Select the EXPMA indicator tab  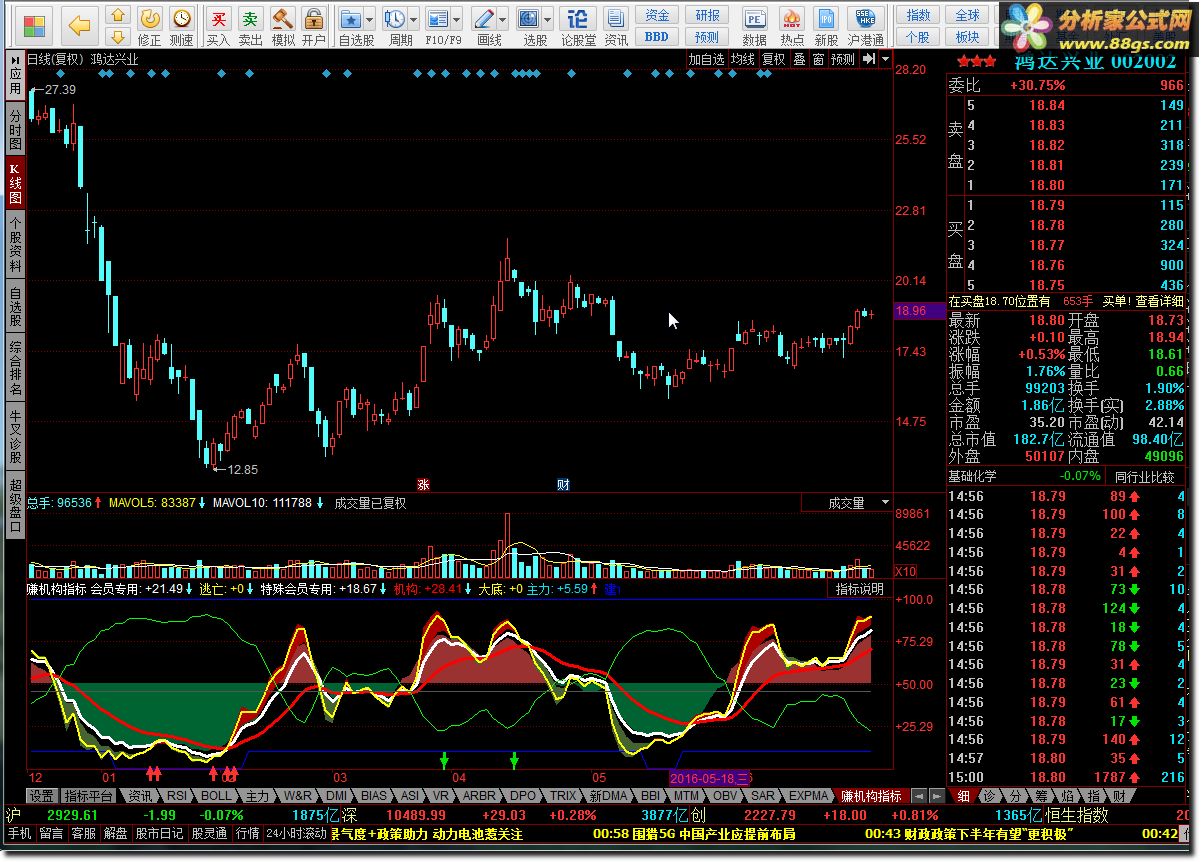click(x=809, y=796)
